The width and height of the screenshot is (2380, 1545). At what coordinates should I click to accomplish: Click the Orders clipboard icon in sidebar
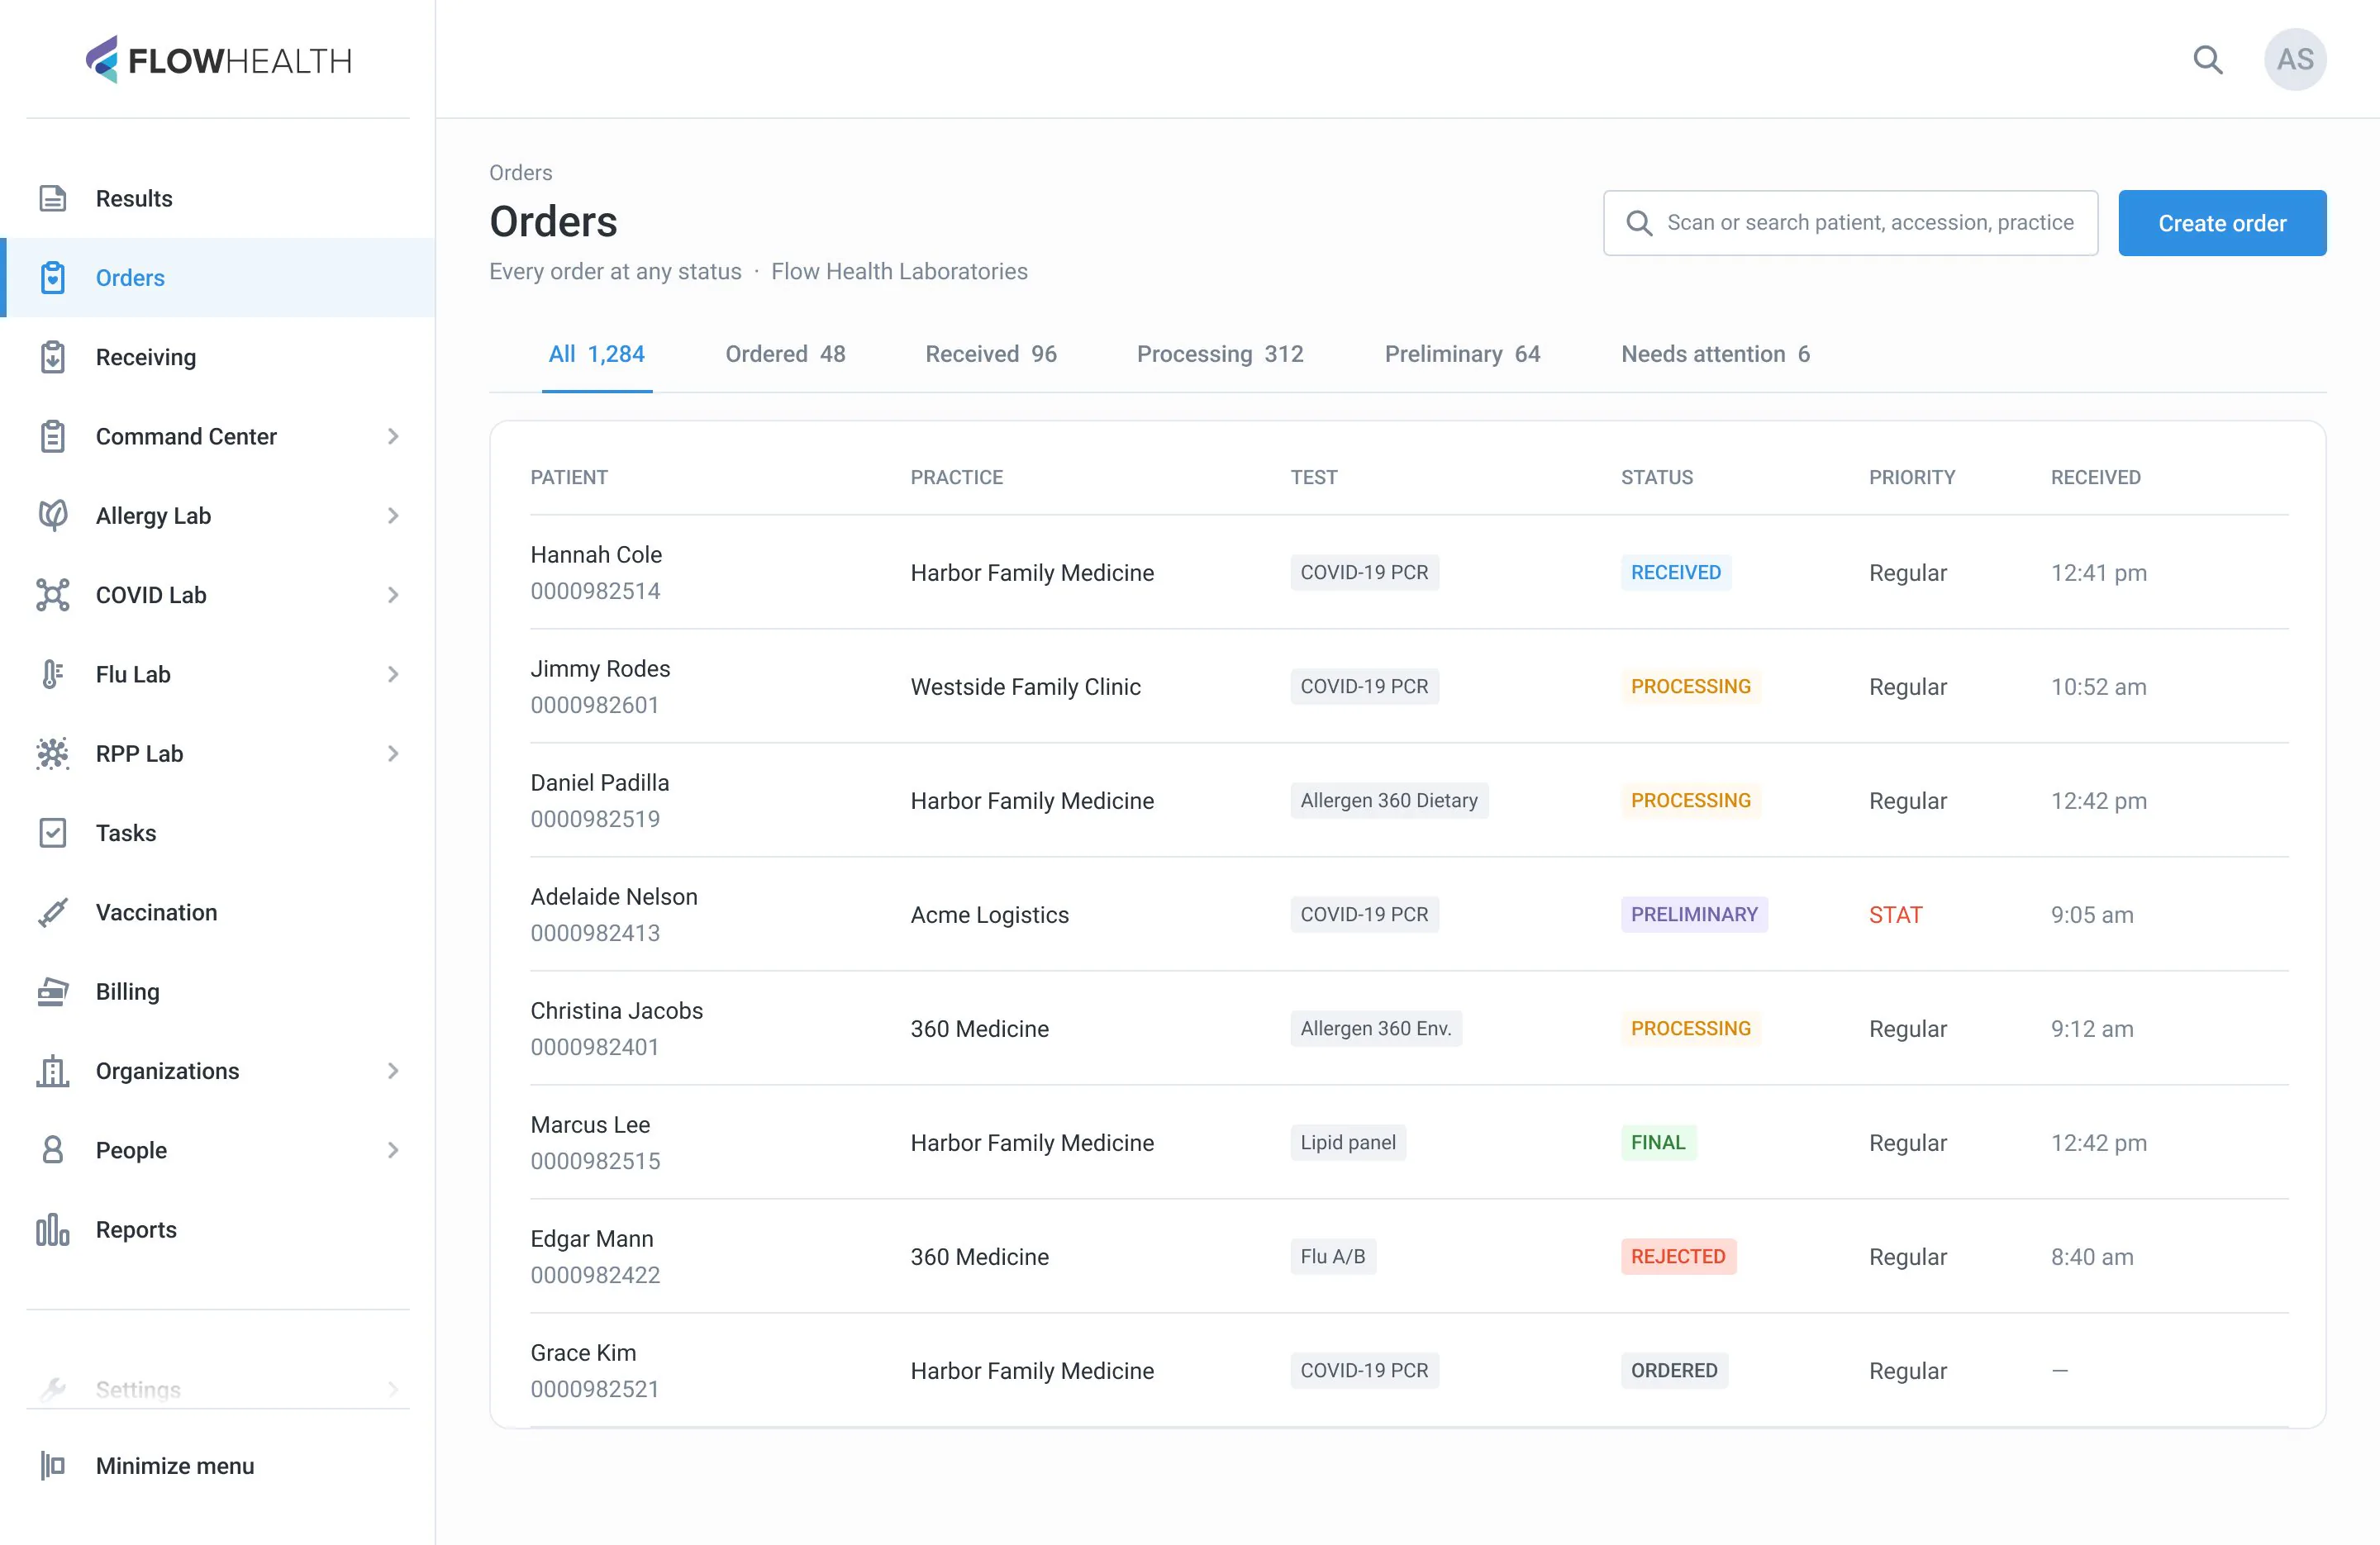pyautogui.click(x=53, y=277)
